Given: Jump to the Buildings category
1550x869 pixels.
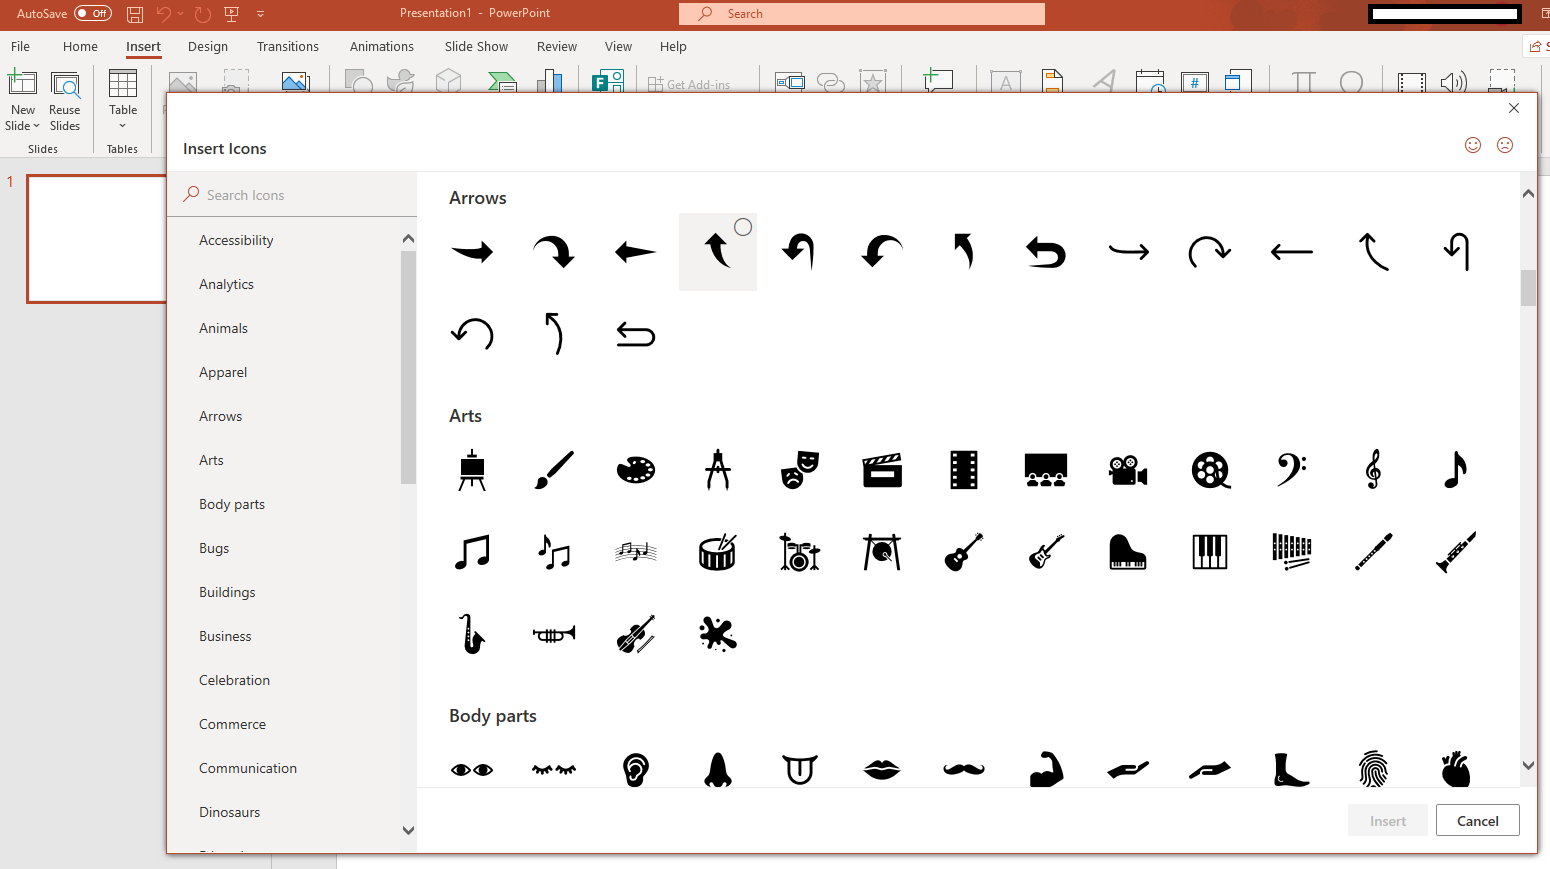Looking at the screenshot, I should coord(227,592).
